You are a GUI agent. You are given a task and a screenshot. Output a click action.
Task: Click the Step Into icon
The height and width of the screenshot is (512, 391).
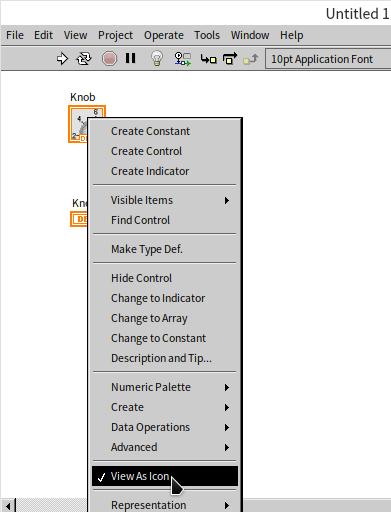(x=208, y=59)
